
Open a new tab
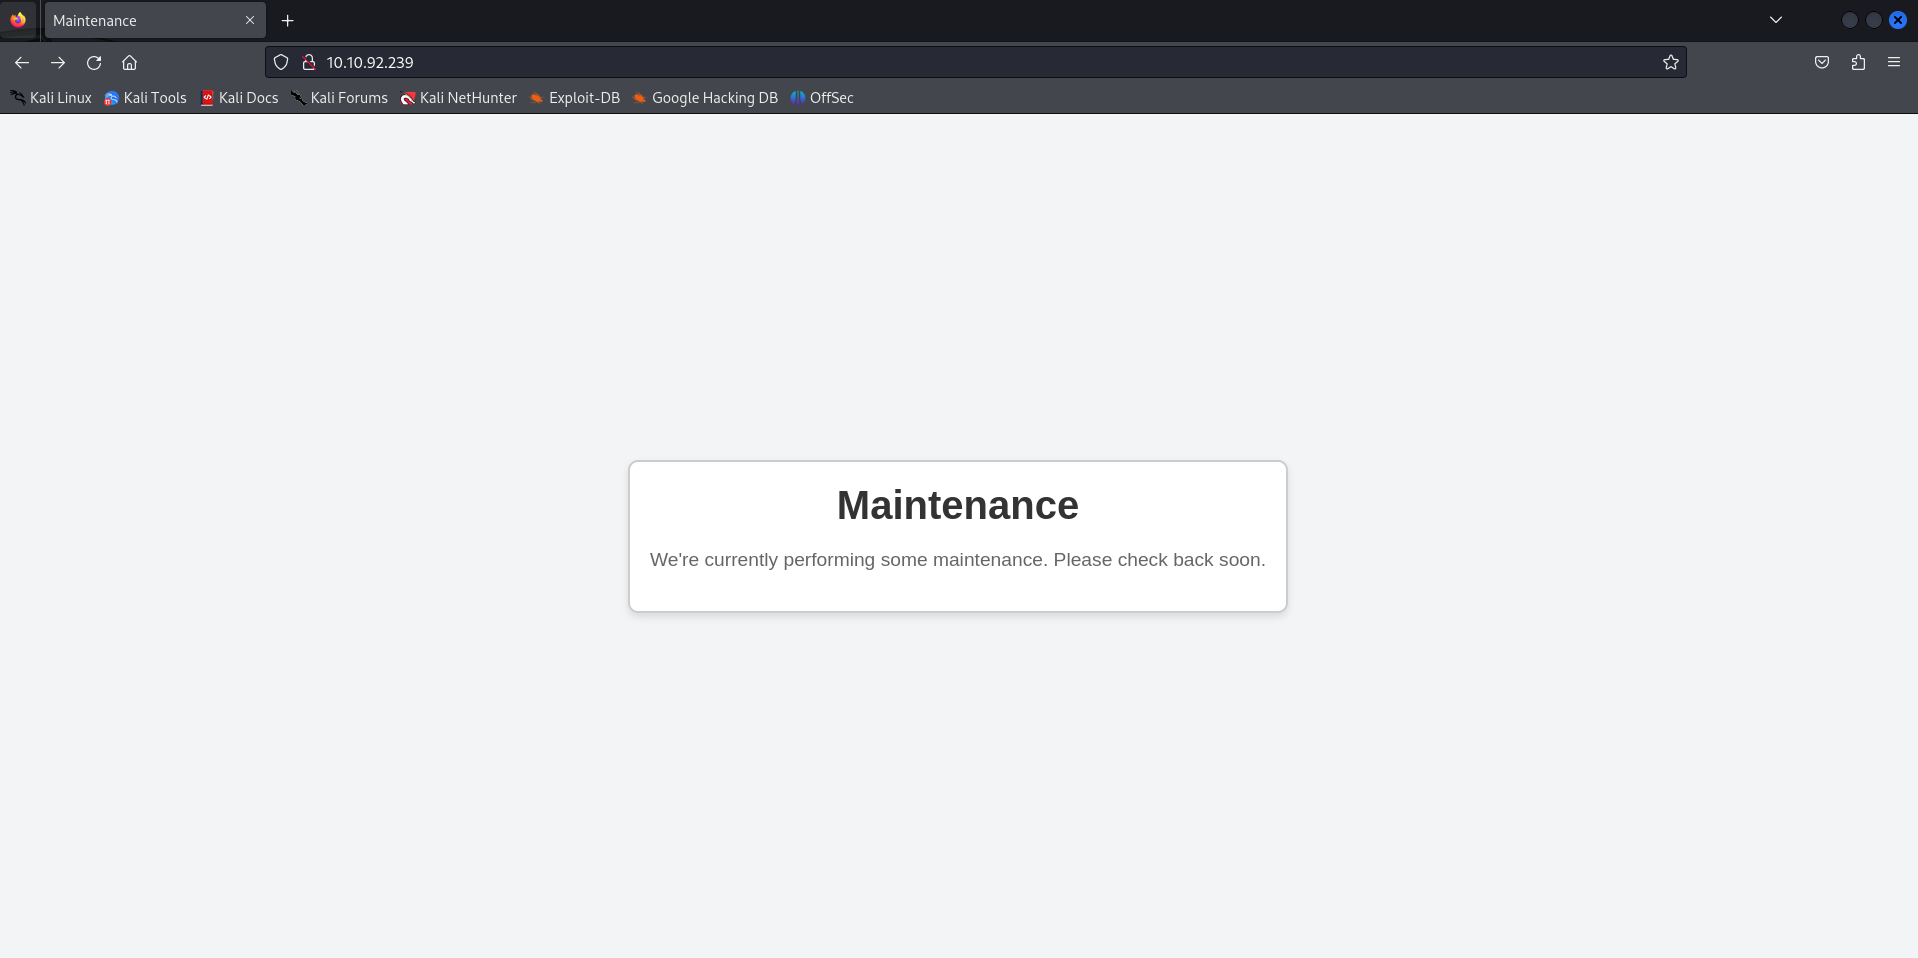coord(288,20)
